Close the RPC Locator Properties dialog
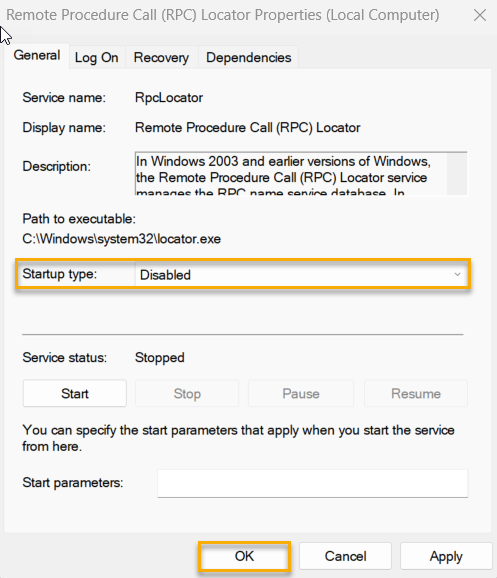This screenshot has width=497, height=578. pyautogui.click(x=480, y=15)
